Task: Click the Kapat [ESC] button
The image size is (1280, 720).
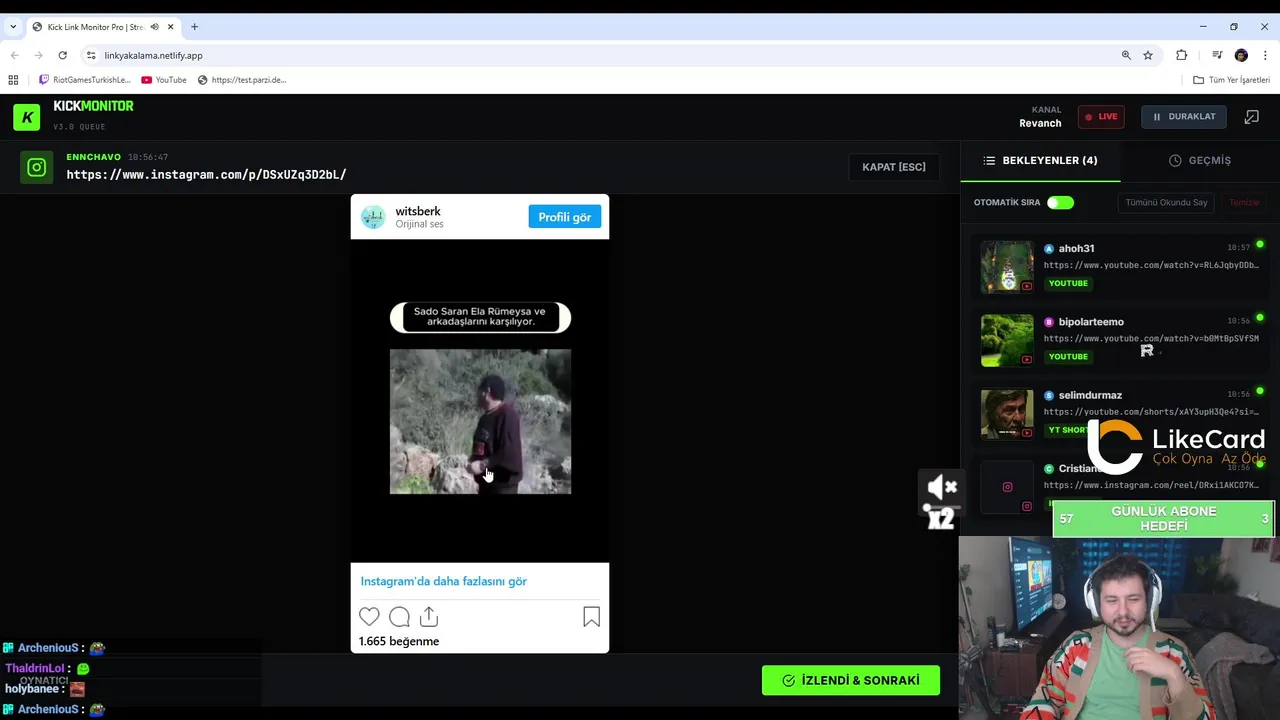Action: [894, 167]
